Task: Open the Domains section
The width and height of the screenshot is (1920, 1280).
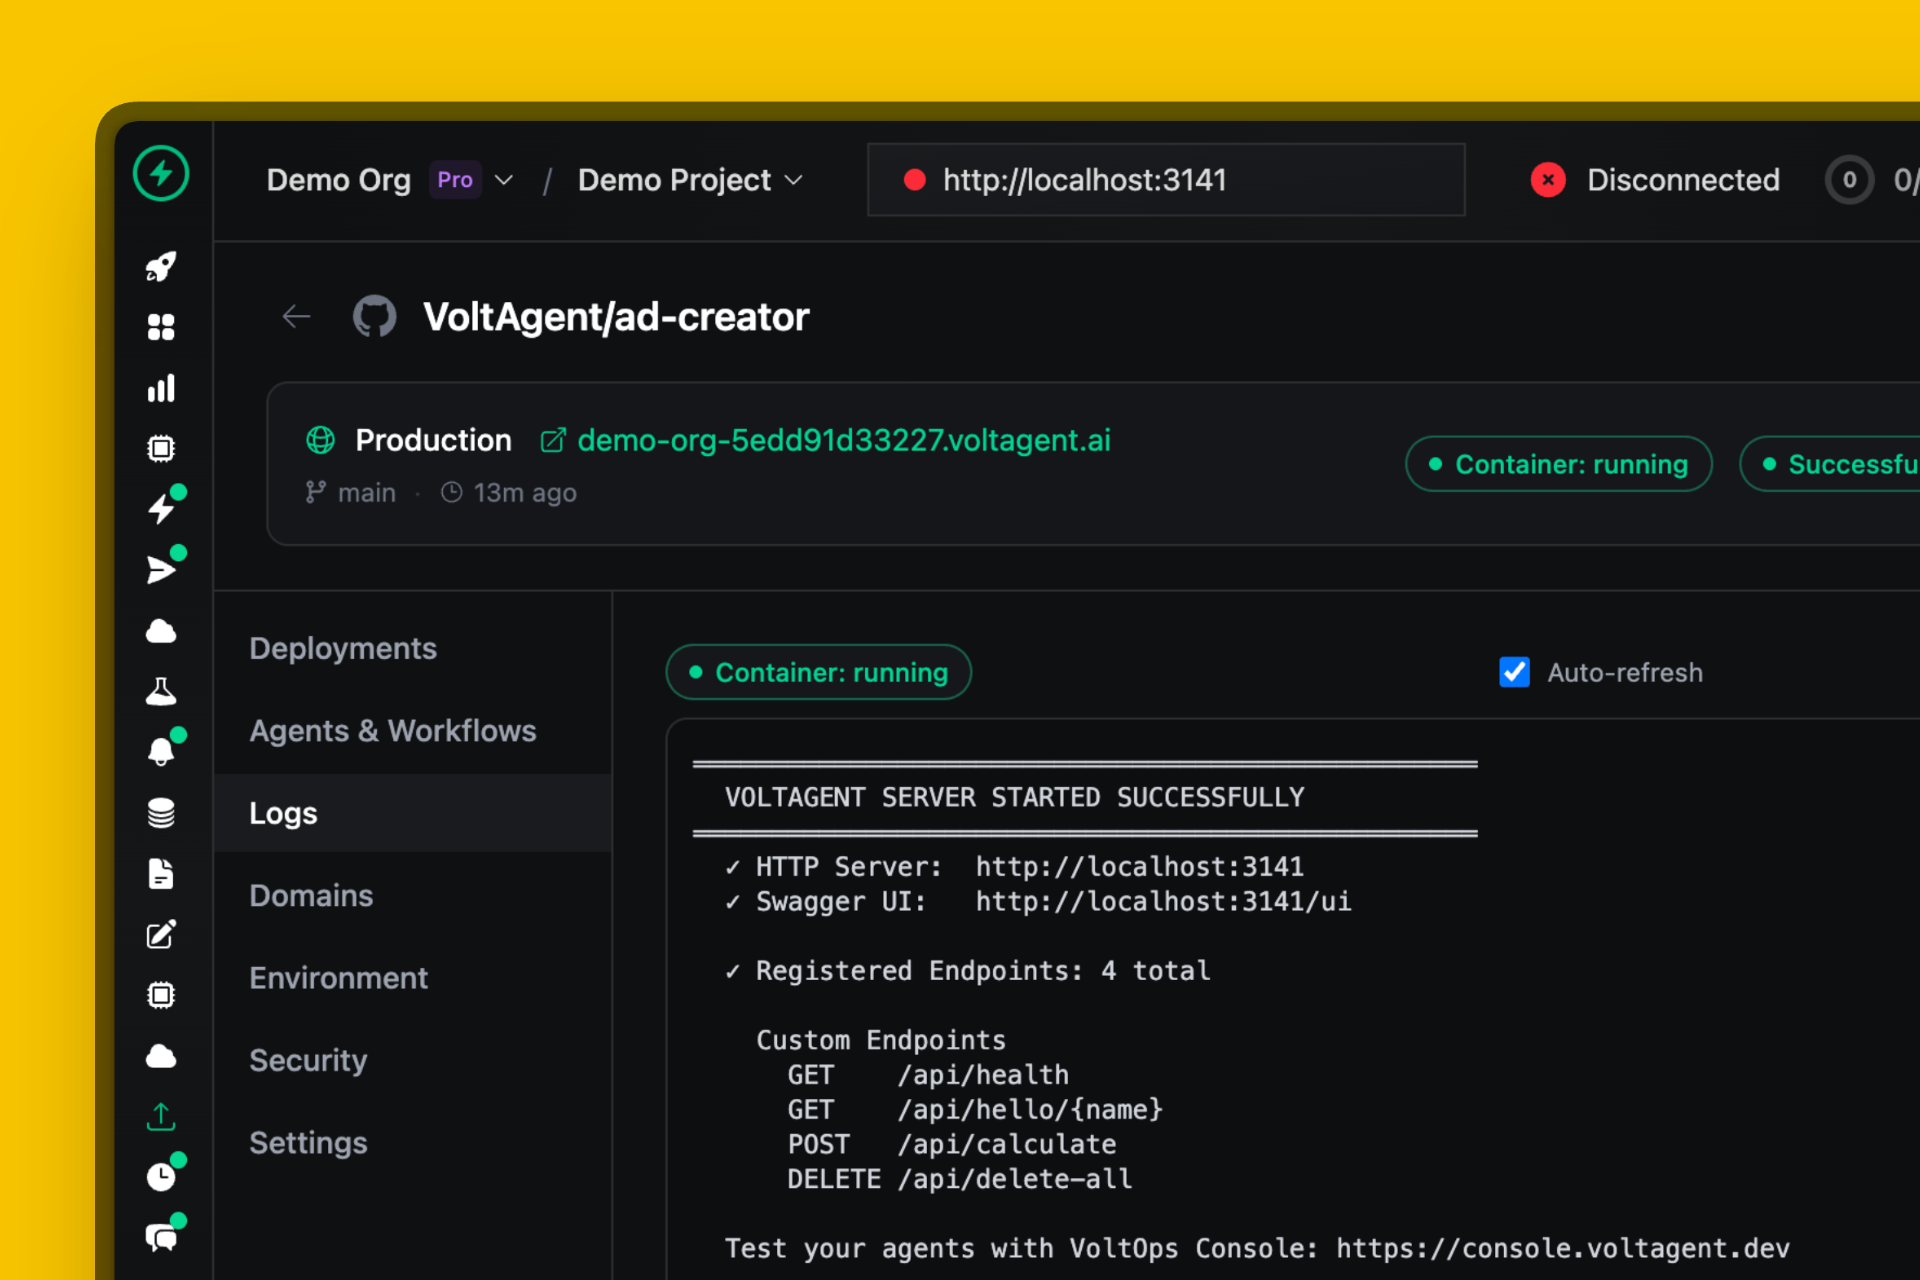Action: tap(311, 895)
